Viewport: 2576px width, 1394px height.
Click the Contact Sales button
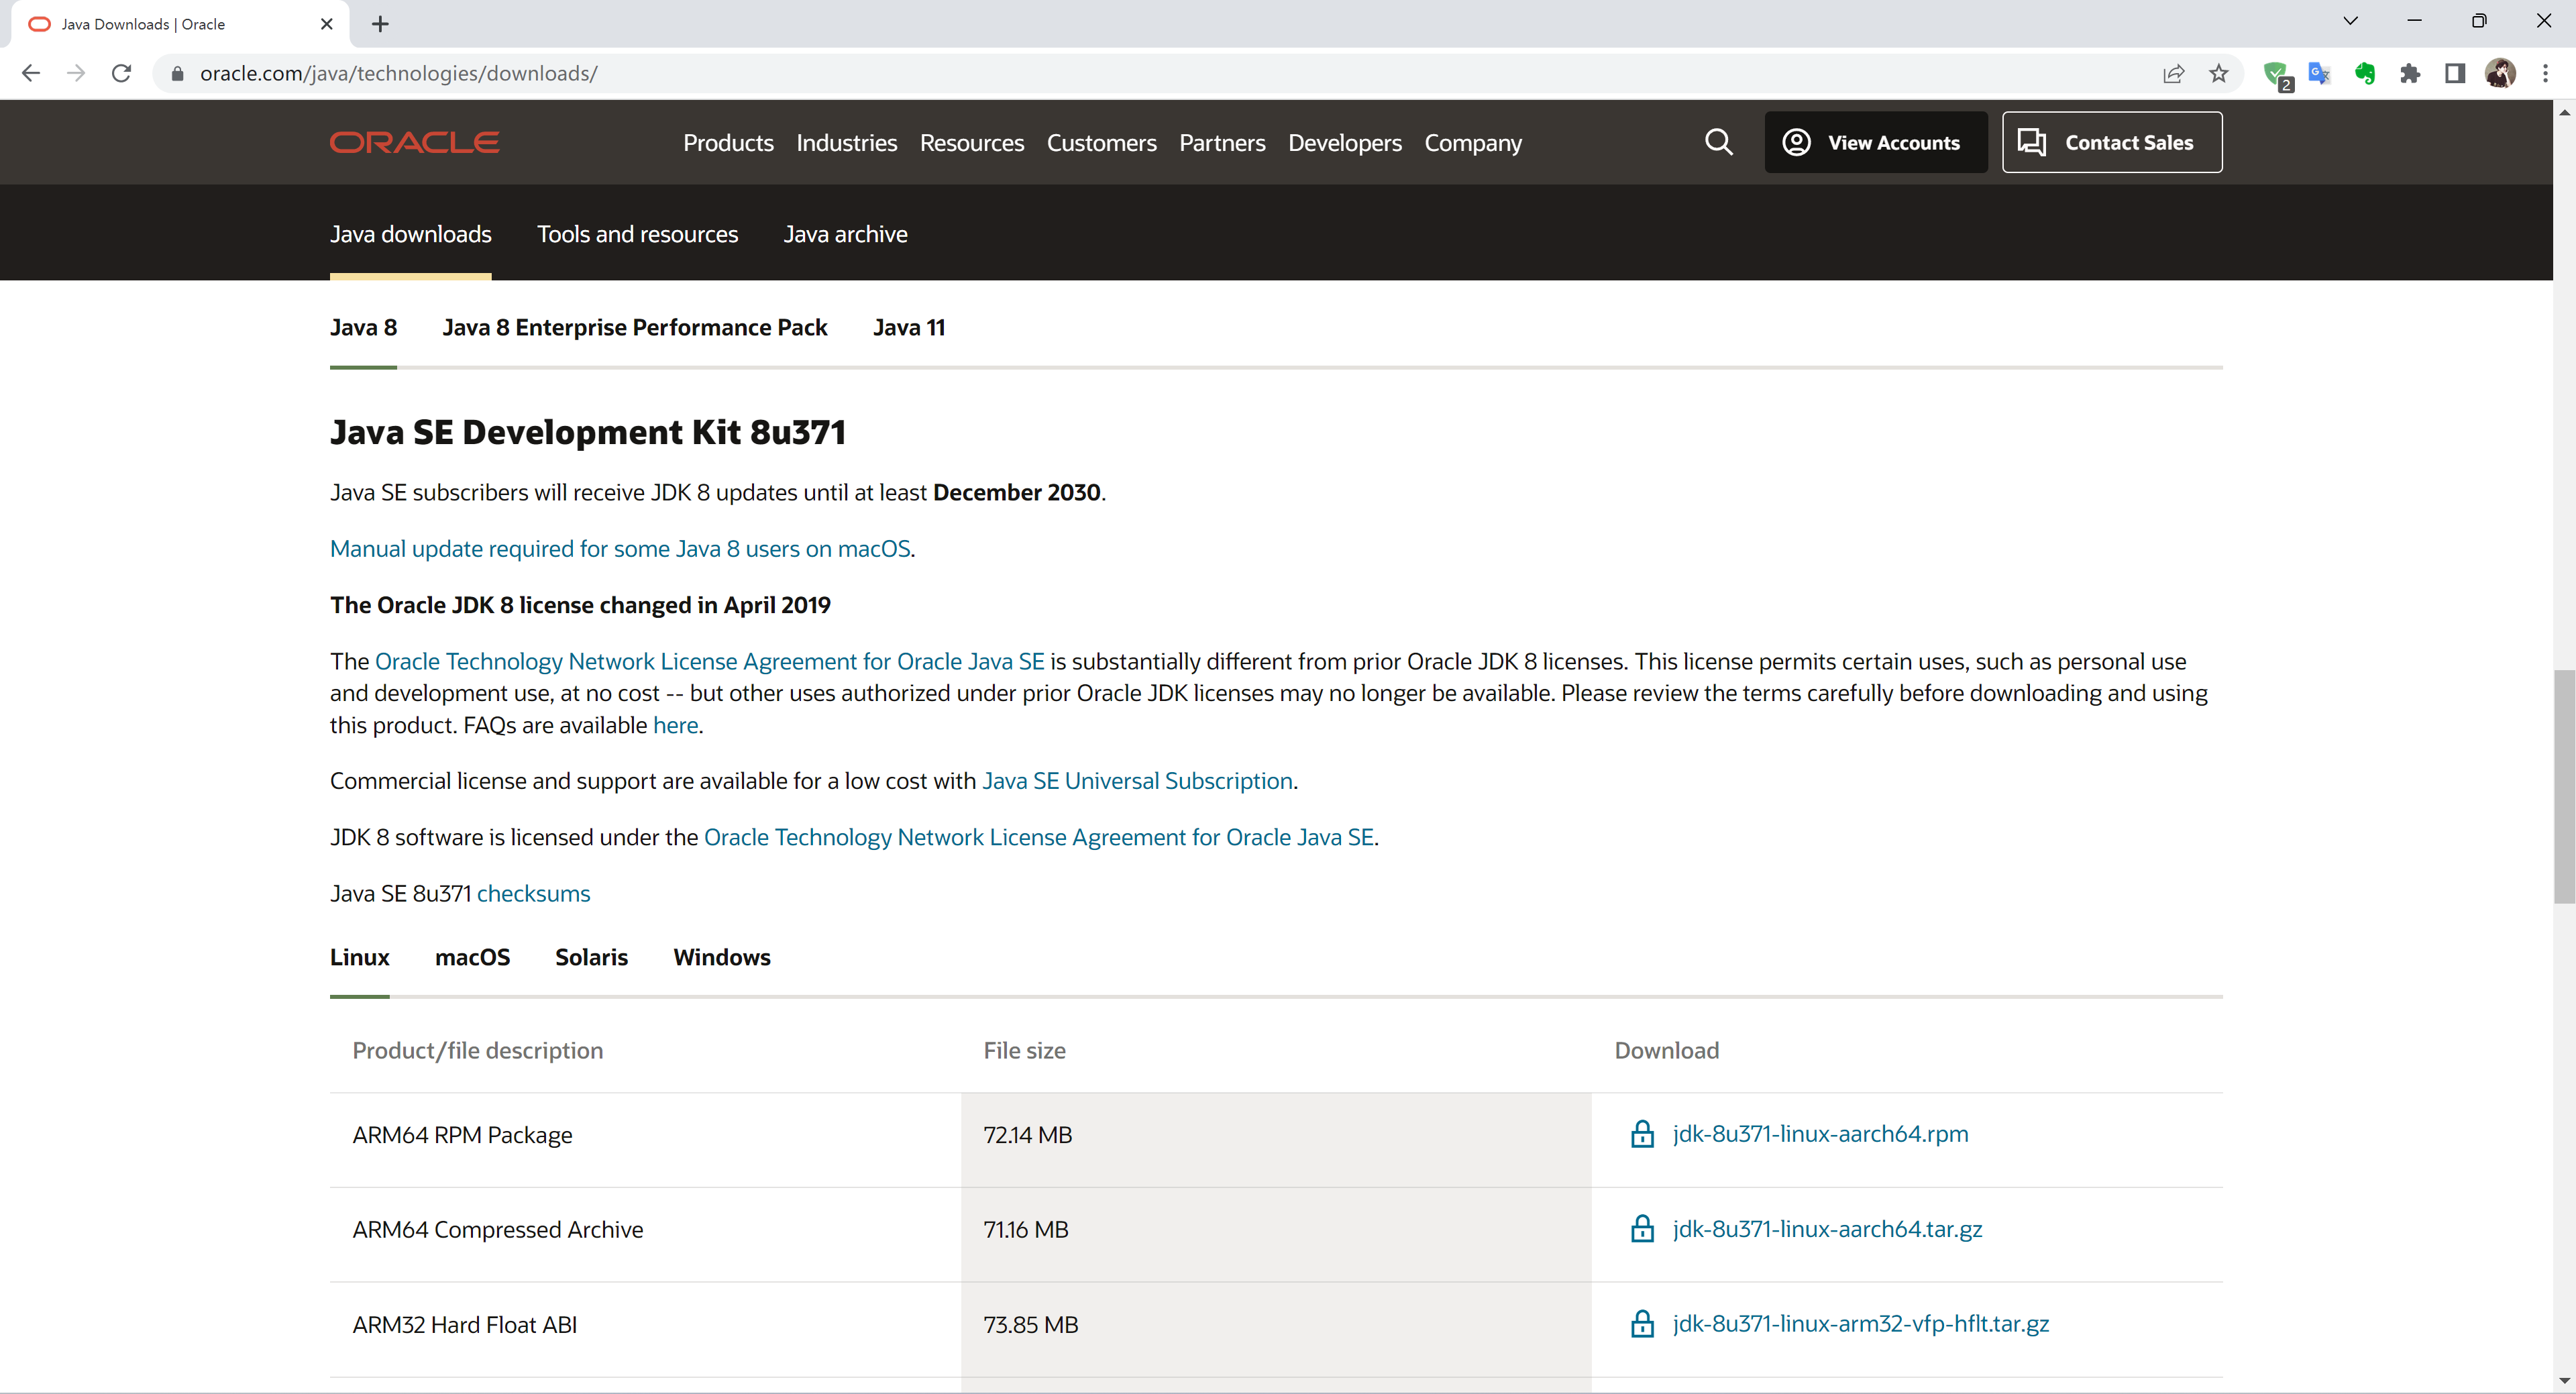pyautogui.click(x=2112, y=142)
